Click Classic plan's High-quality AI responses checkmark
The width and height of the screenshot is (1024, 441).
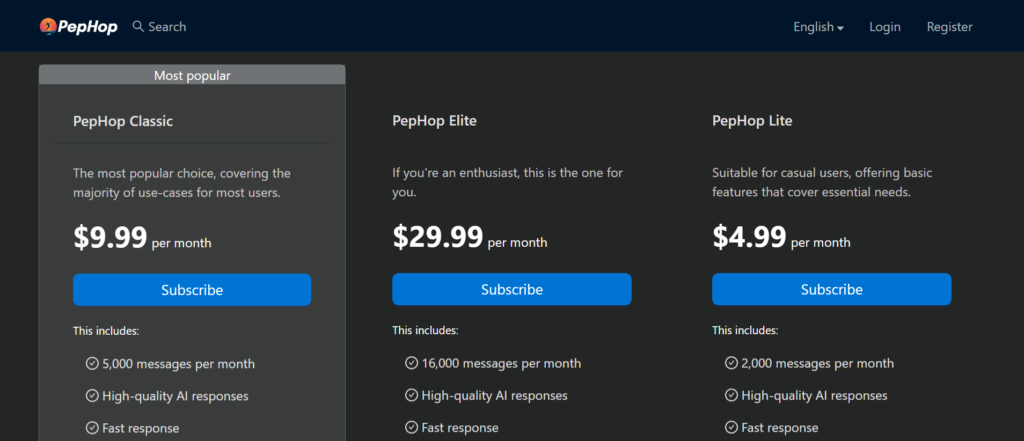pyautogui.click(x=92, y=396)
